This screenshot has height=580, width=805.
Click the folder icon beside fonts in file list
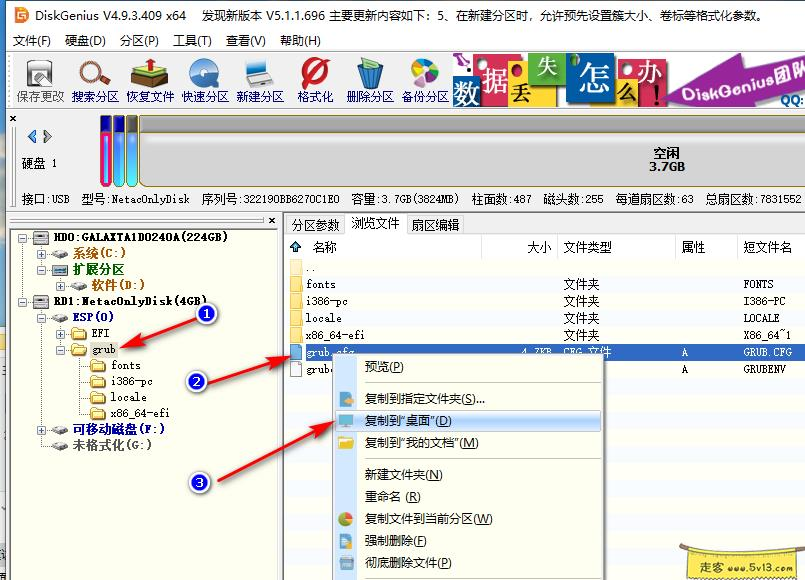pos(294,283)
